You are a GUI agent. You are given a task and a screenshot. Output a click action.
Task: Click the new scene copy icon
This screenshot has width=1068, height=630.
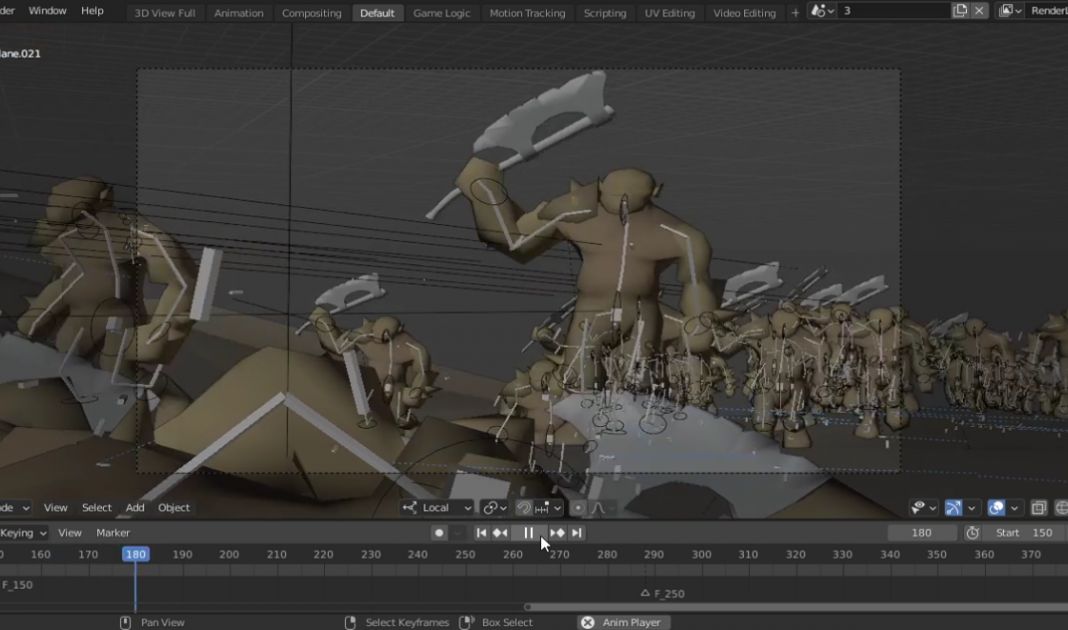pyautogui.click(x=960, y=11)
